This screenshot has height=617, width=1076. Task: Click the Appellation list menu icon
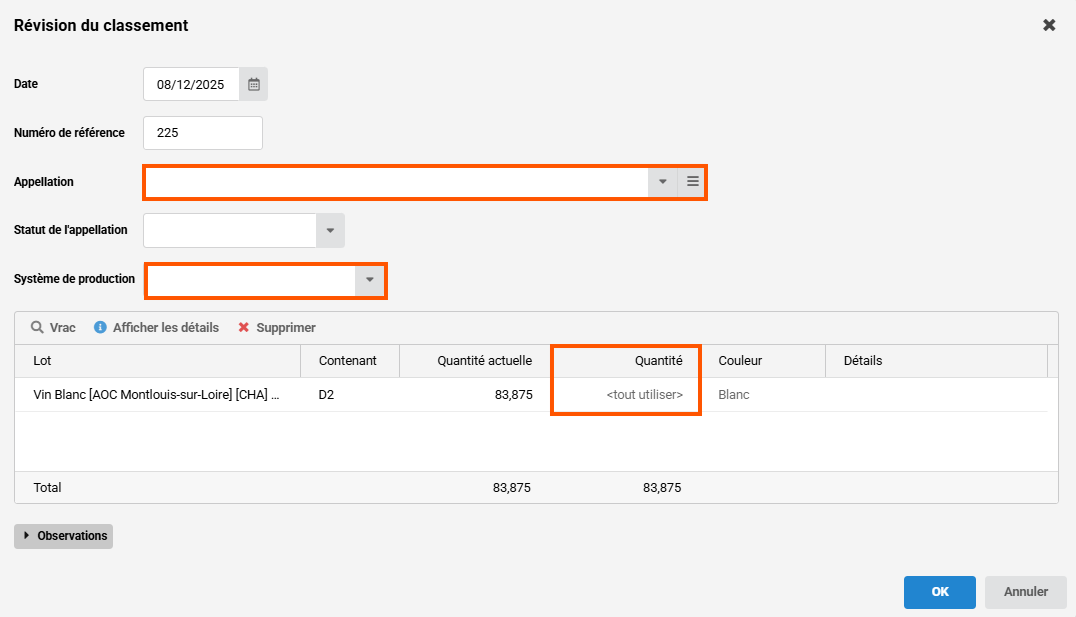(692, 182)
